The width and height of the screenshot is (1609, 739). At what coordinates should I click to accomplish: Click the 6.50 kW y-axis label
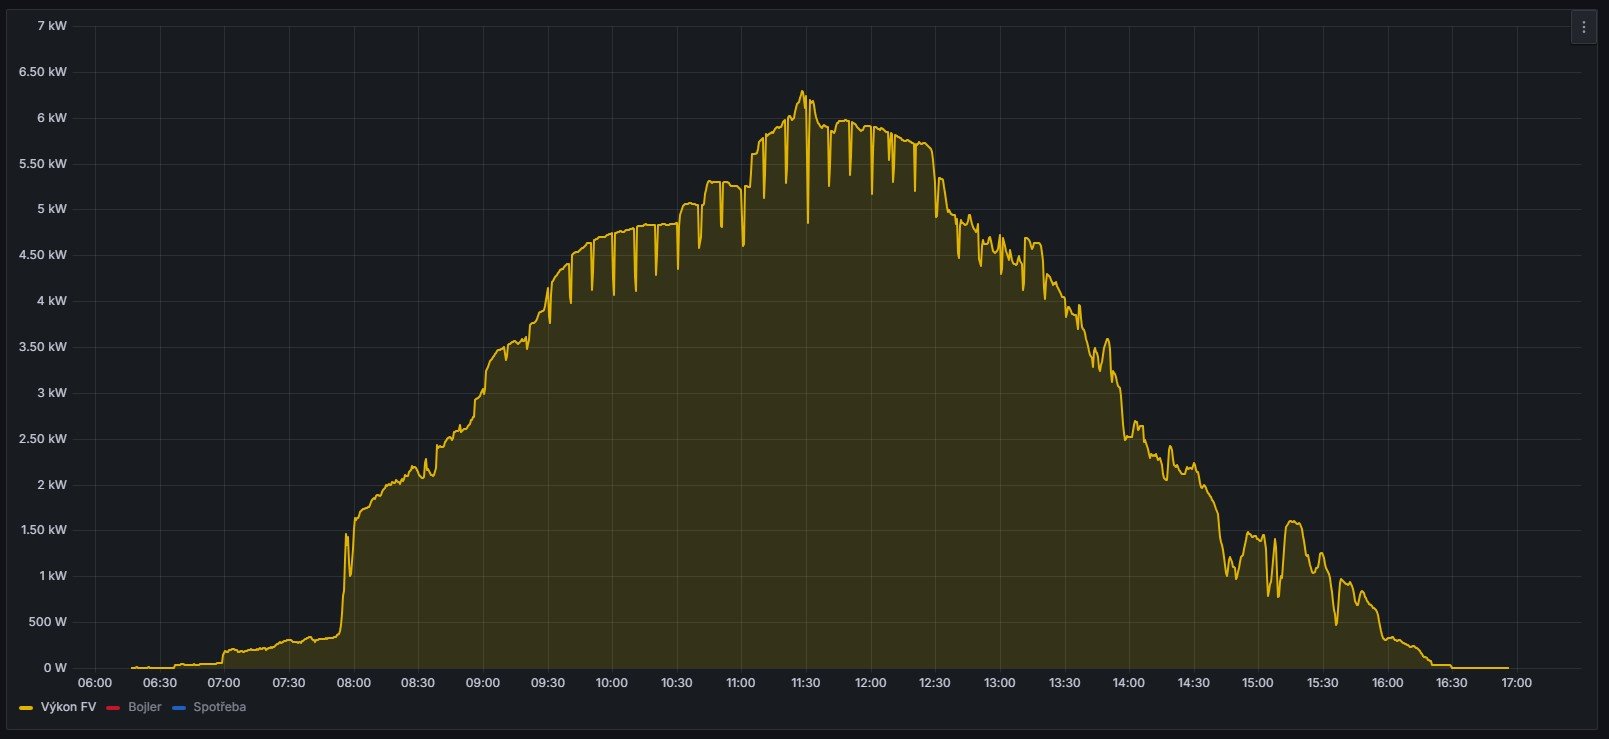tap(43, 72)
